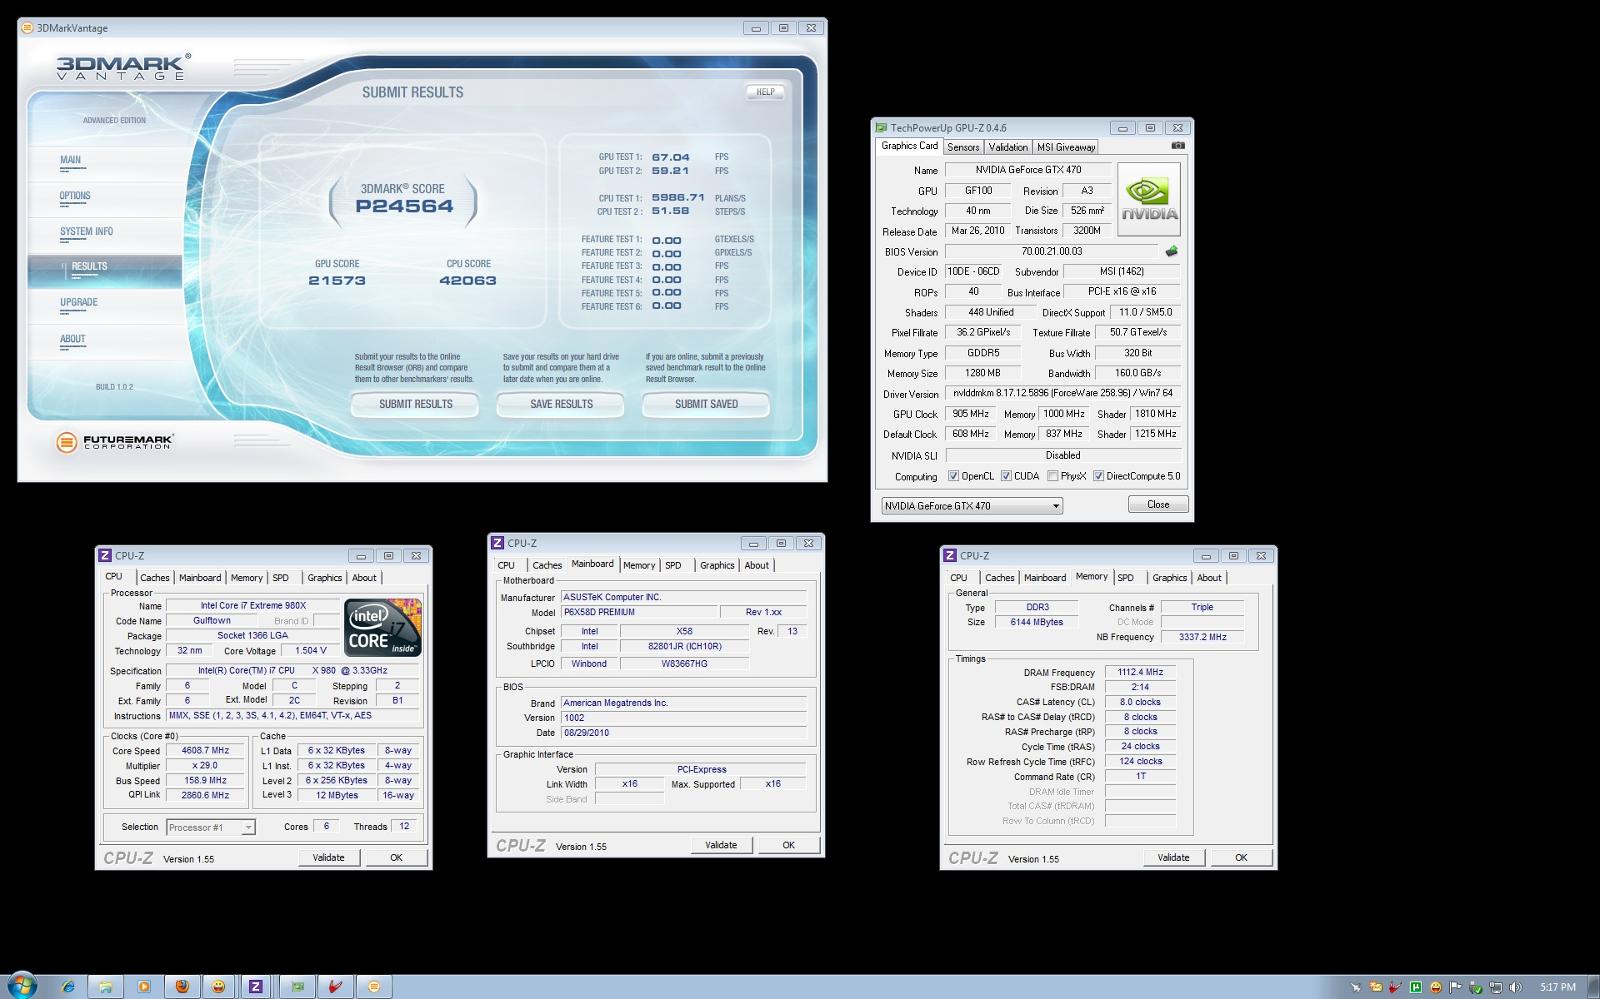Select OPTIONS in 3DMark Vantage sidebar
Screen dimensions: 1600x999
75,196
